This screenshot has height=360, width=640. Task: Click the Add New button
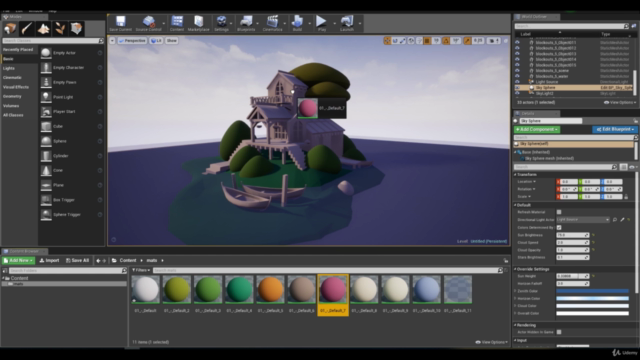pyautogui.click(x=18, y=260)
